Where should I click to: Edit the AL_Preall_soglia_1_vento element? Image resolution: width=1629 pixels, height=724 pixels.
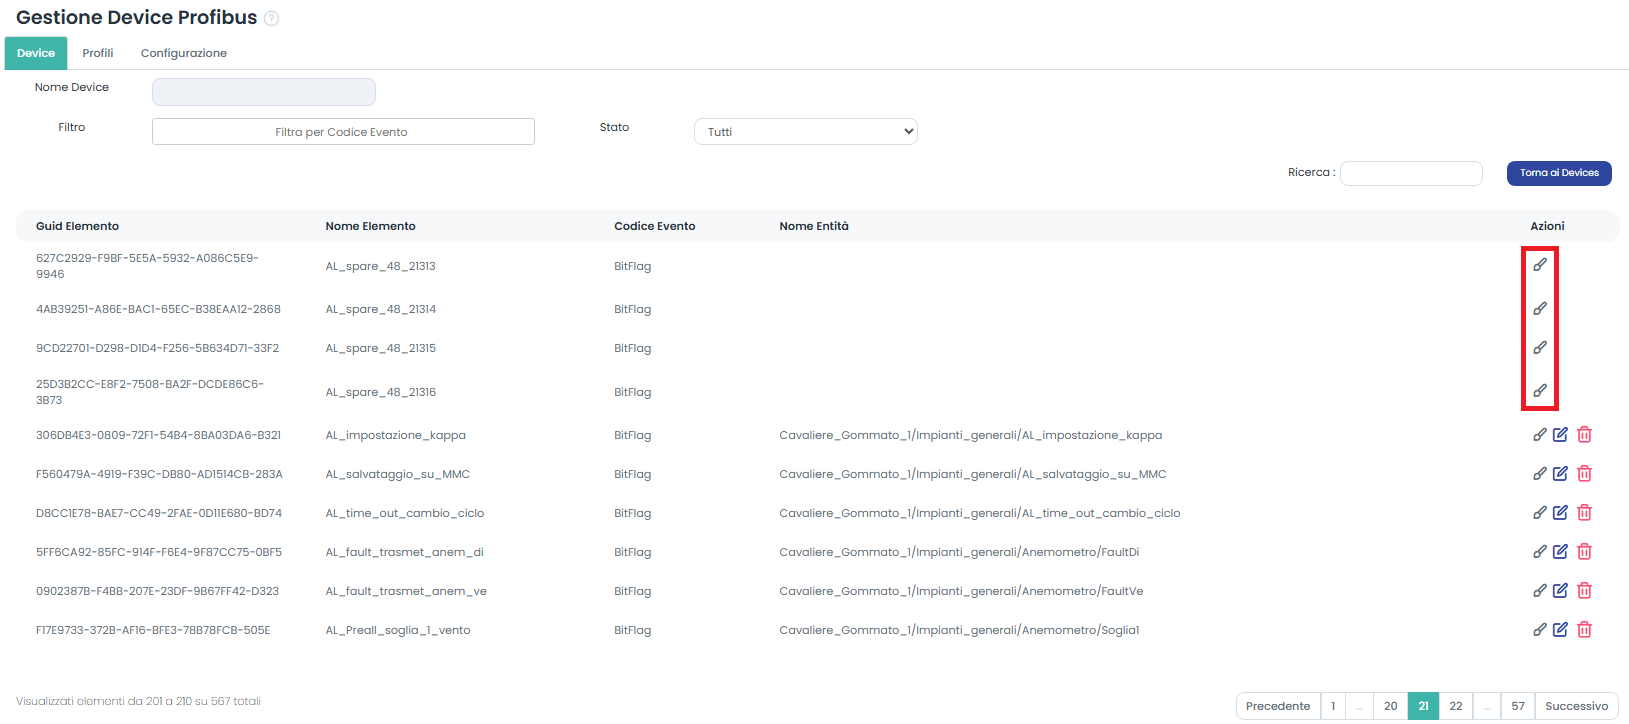click(1560, 630)
